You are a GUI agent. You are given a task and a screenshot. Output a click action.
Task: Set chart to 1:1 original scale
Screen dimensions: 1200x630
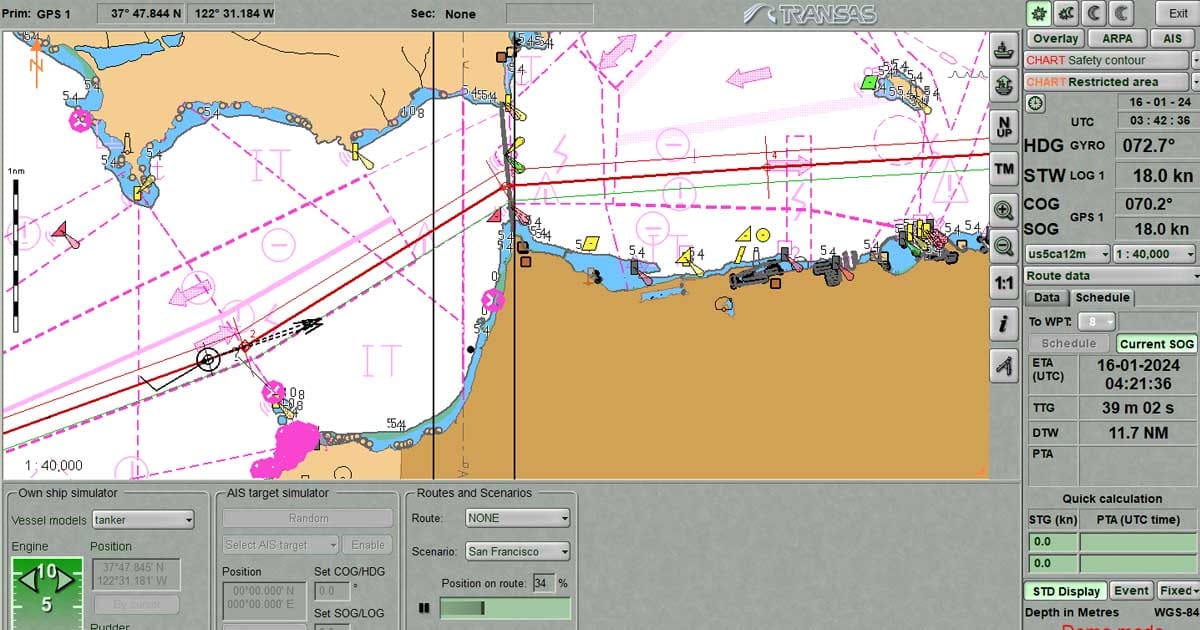(x=1004, y=284)
